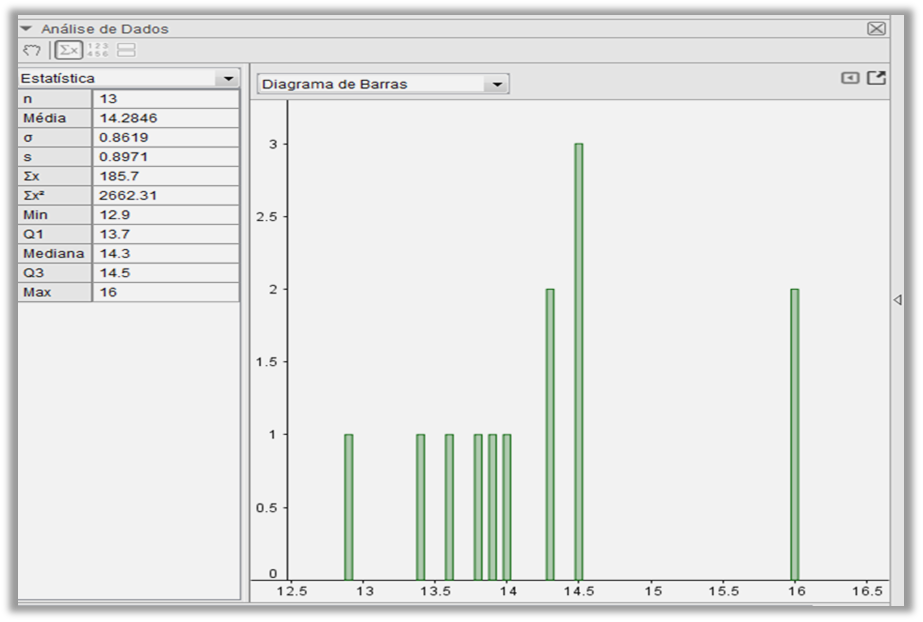Viewport: 923px width, 622px height.
Task: Toggle the Σx show statistics button
Action: tap(68, 49)
